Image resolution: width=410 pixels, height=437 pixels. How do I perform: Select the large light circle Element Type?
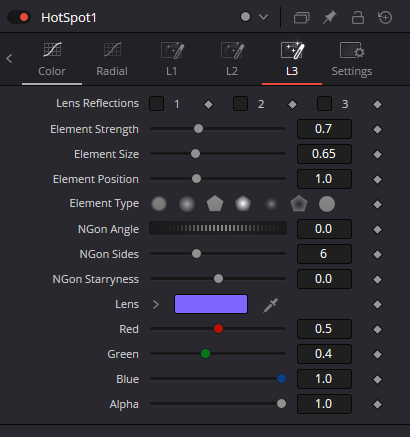[327, 204]
